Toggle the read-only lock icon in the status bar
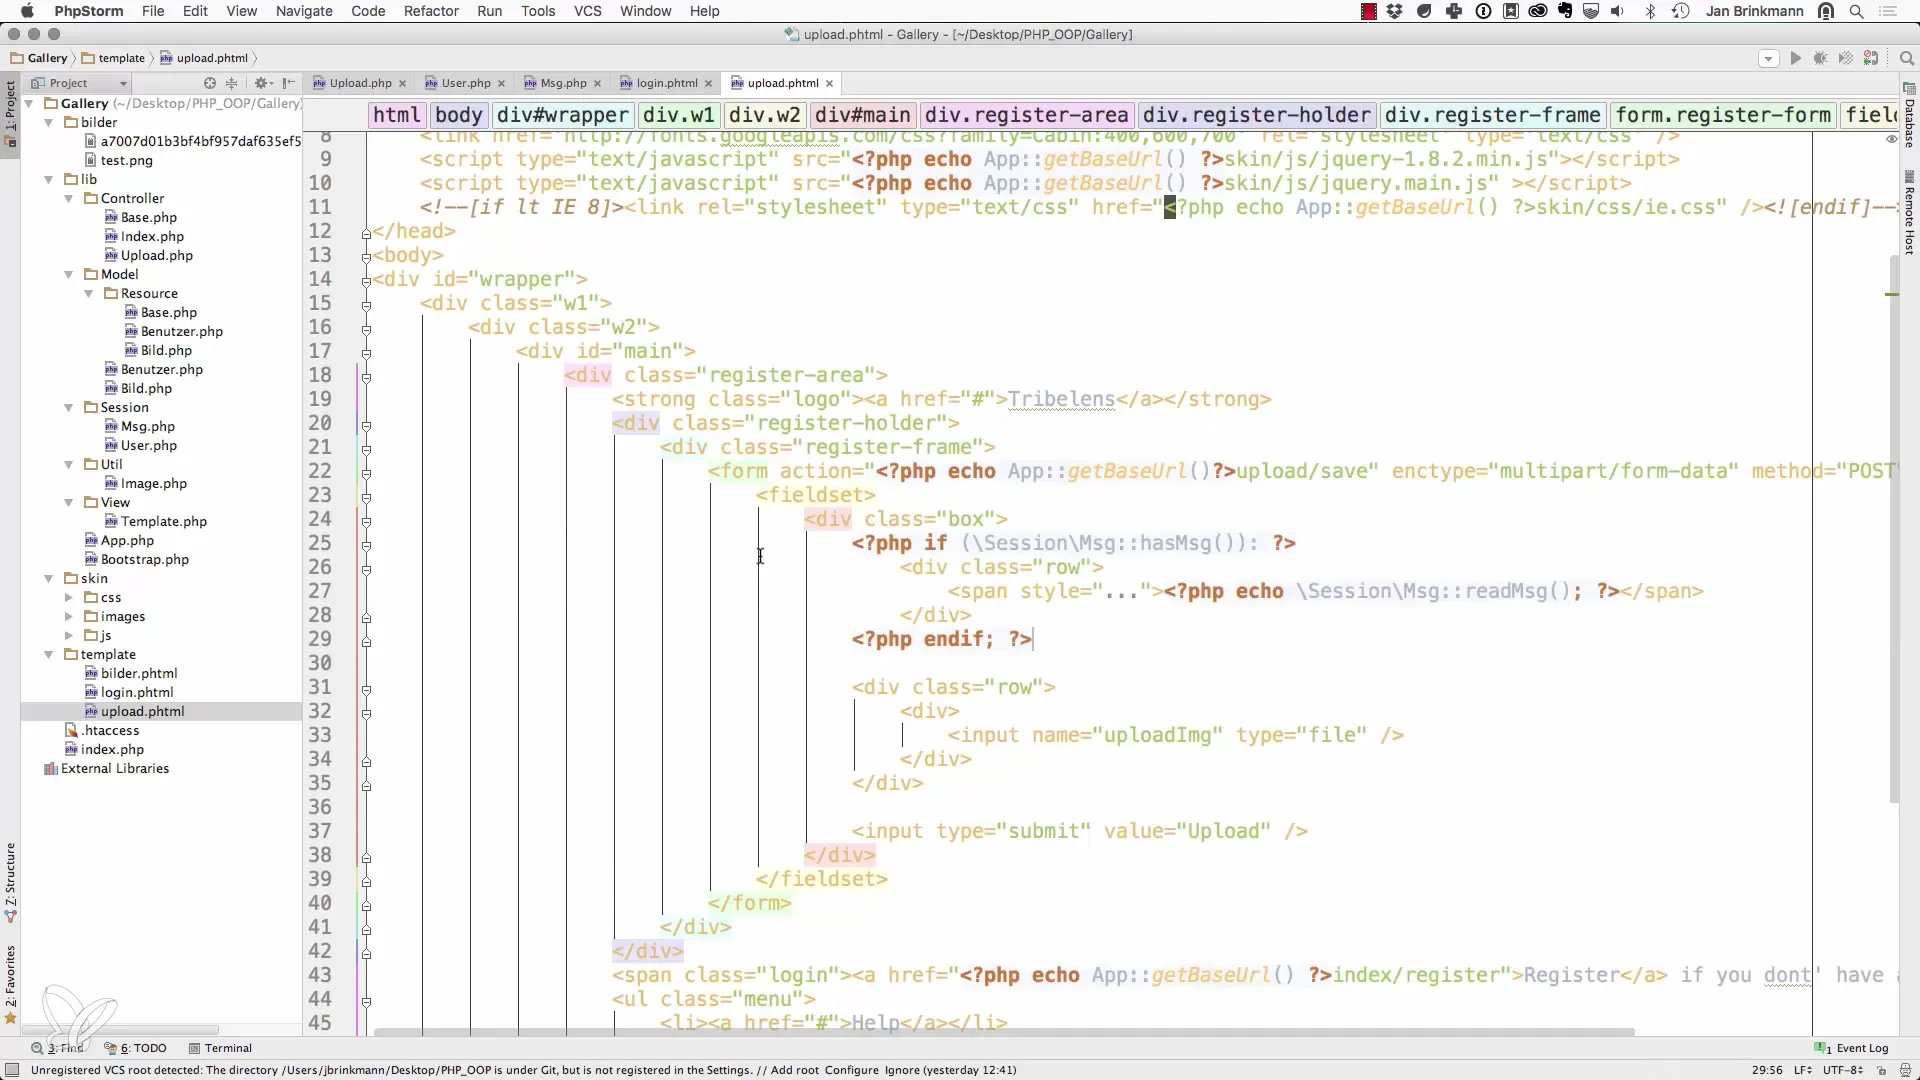Screen dimensions: 1920x1080 [1880, 1070]
